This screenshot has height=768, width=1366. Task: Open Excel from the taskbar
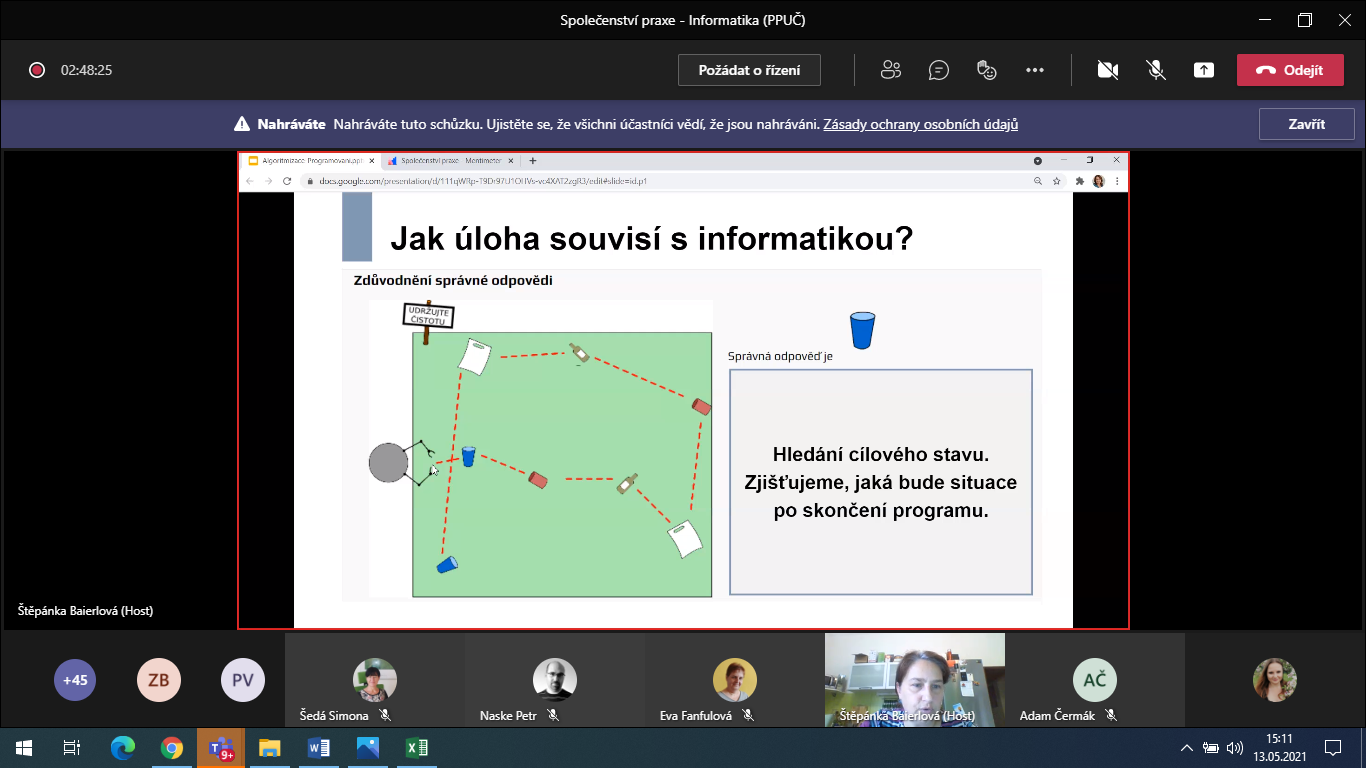click(416, 747)
